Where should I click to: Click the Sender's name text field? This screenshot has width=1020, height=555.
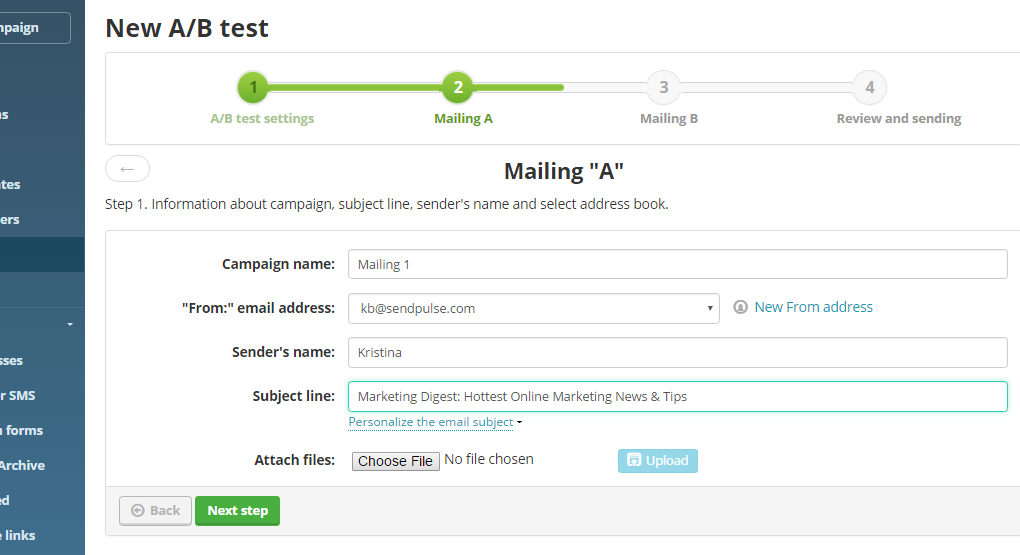(677, 352)
